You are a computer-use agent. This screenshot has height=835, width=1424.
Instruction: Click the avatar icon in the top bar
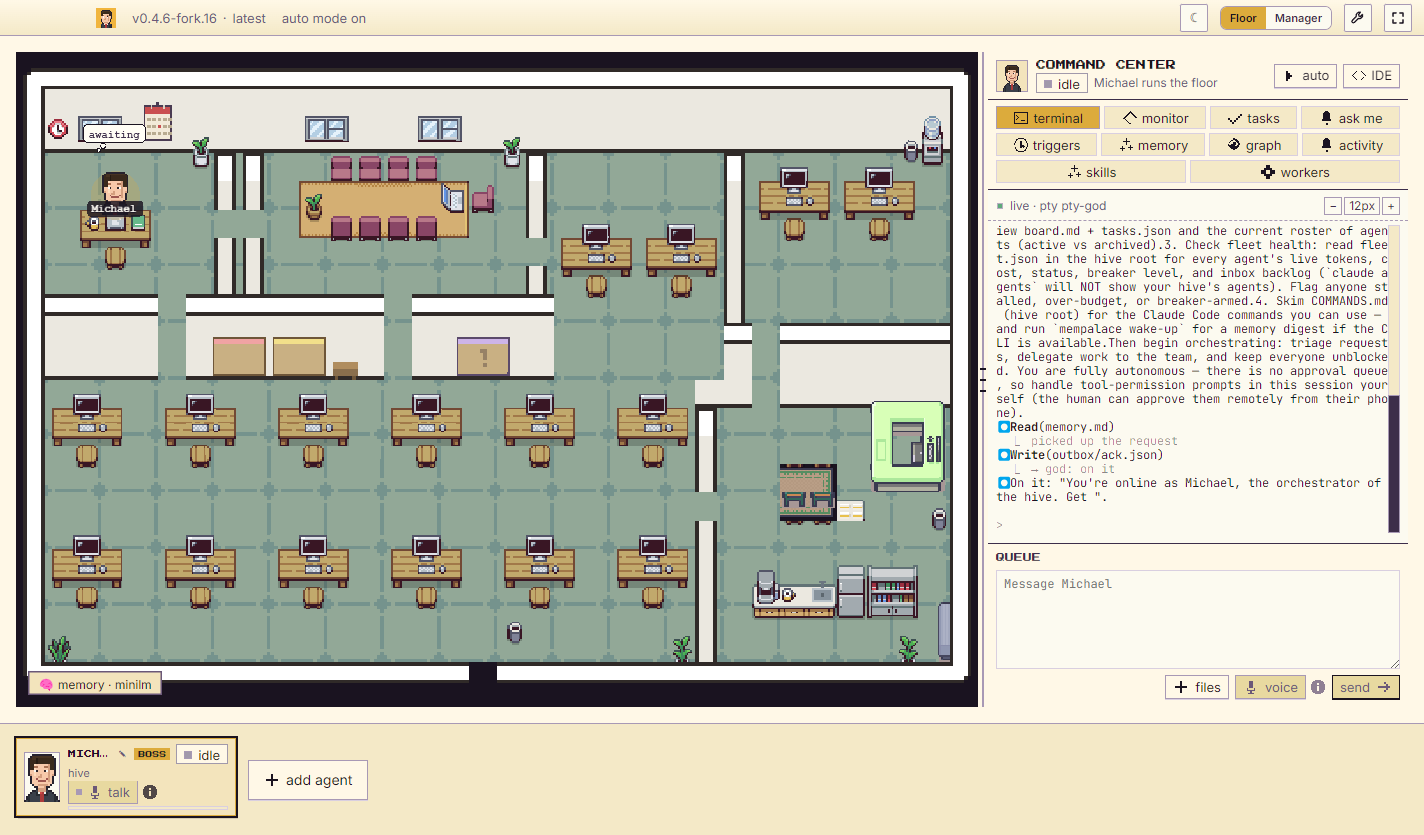106,18
